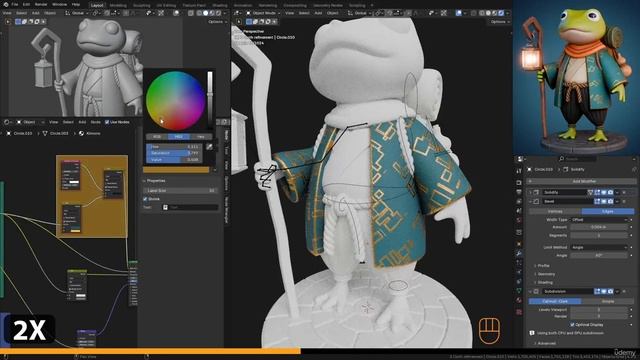The height and width of the screenshot is (360, 640).
Task: Collapse the Bevel modifier panel
Action: coord(530,202)
